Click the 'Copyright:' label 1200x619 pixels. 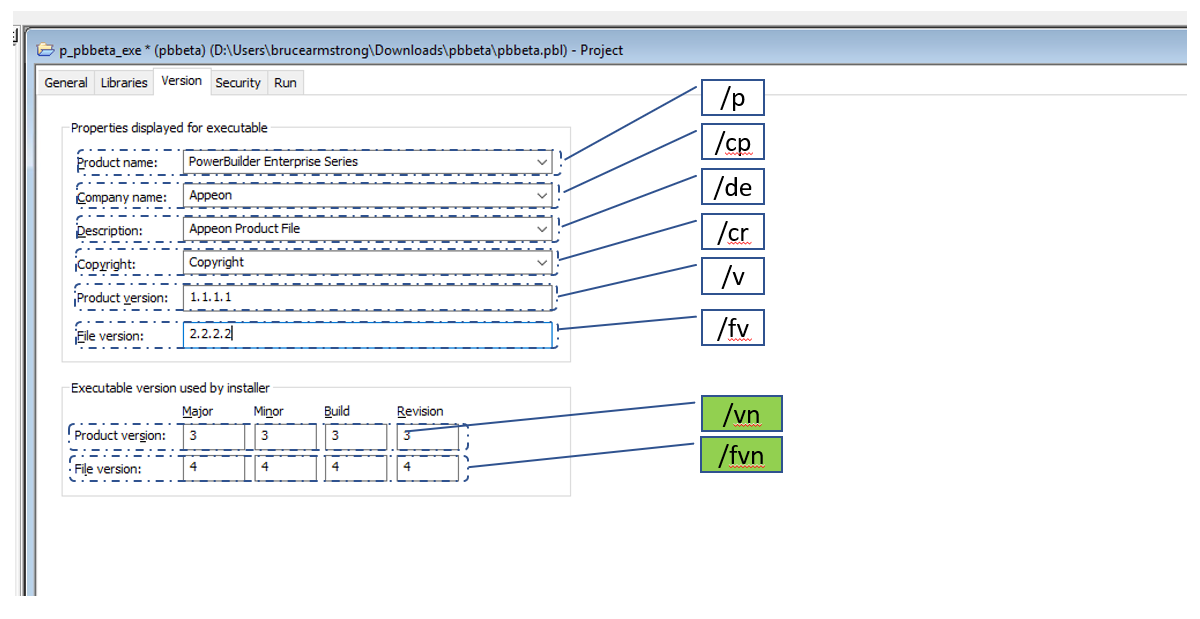pyautogui.click(x=105, y=265)
